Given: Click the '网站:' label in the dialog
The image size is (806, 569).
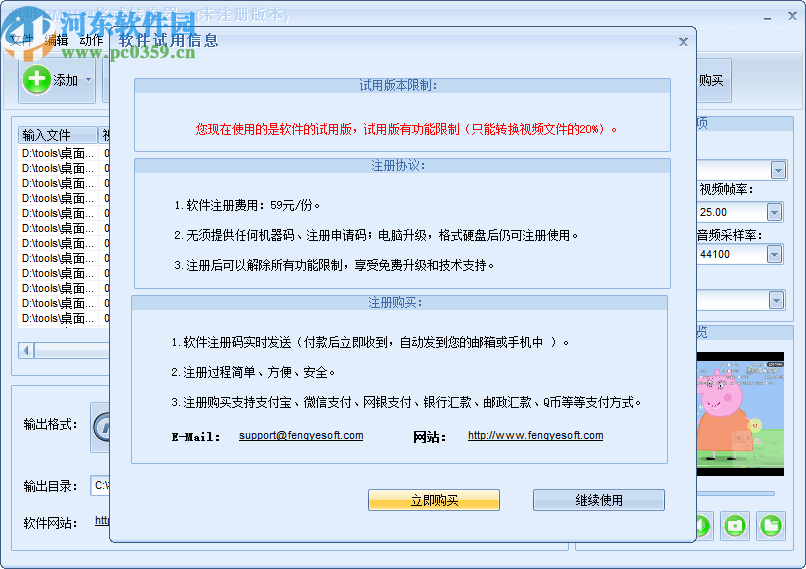Looking at the screenshot, I should [429, 437].
